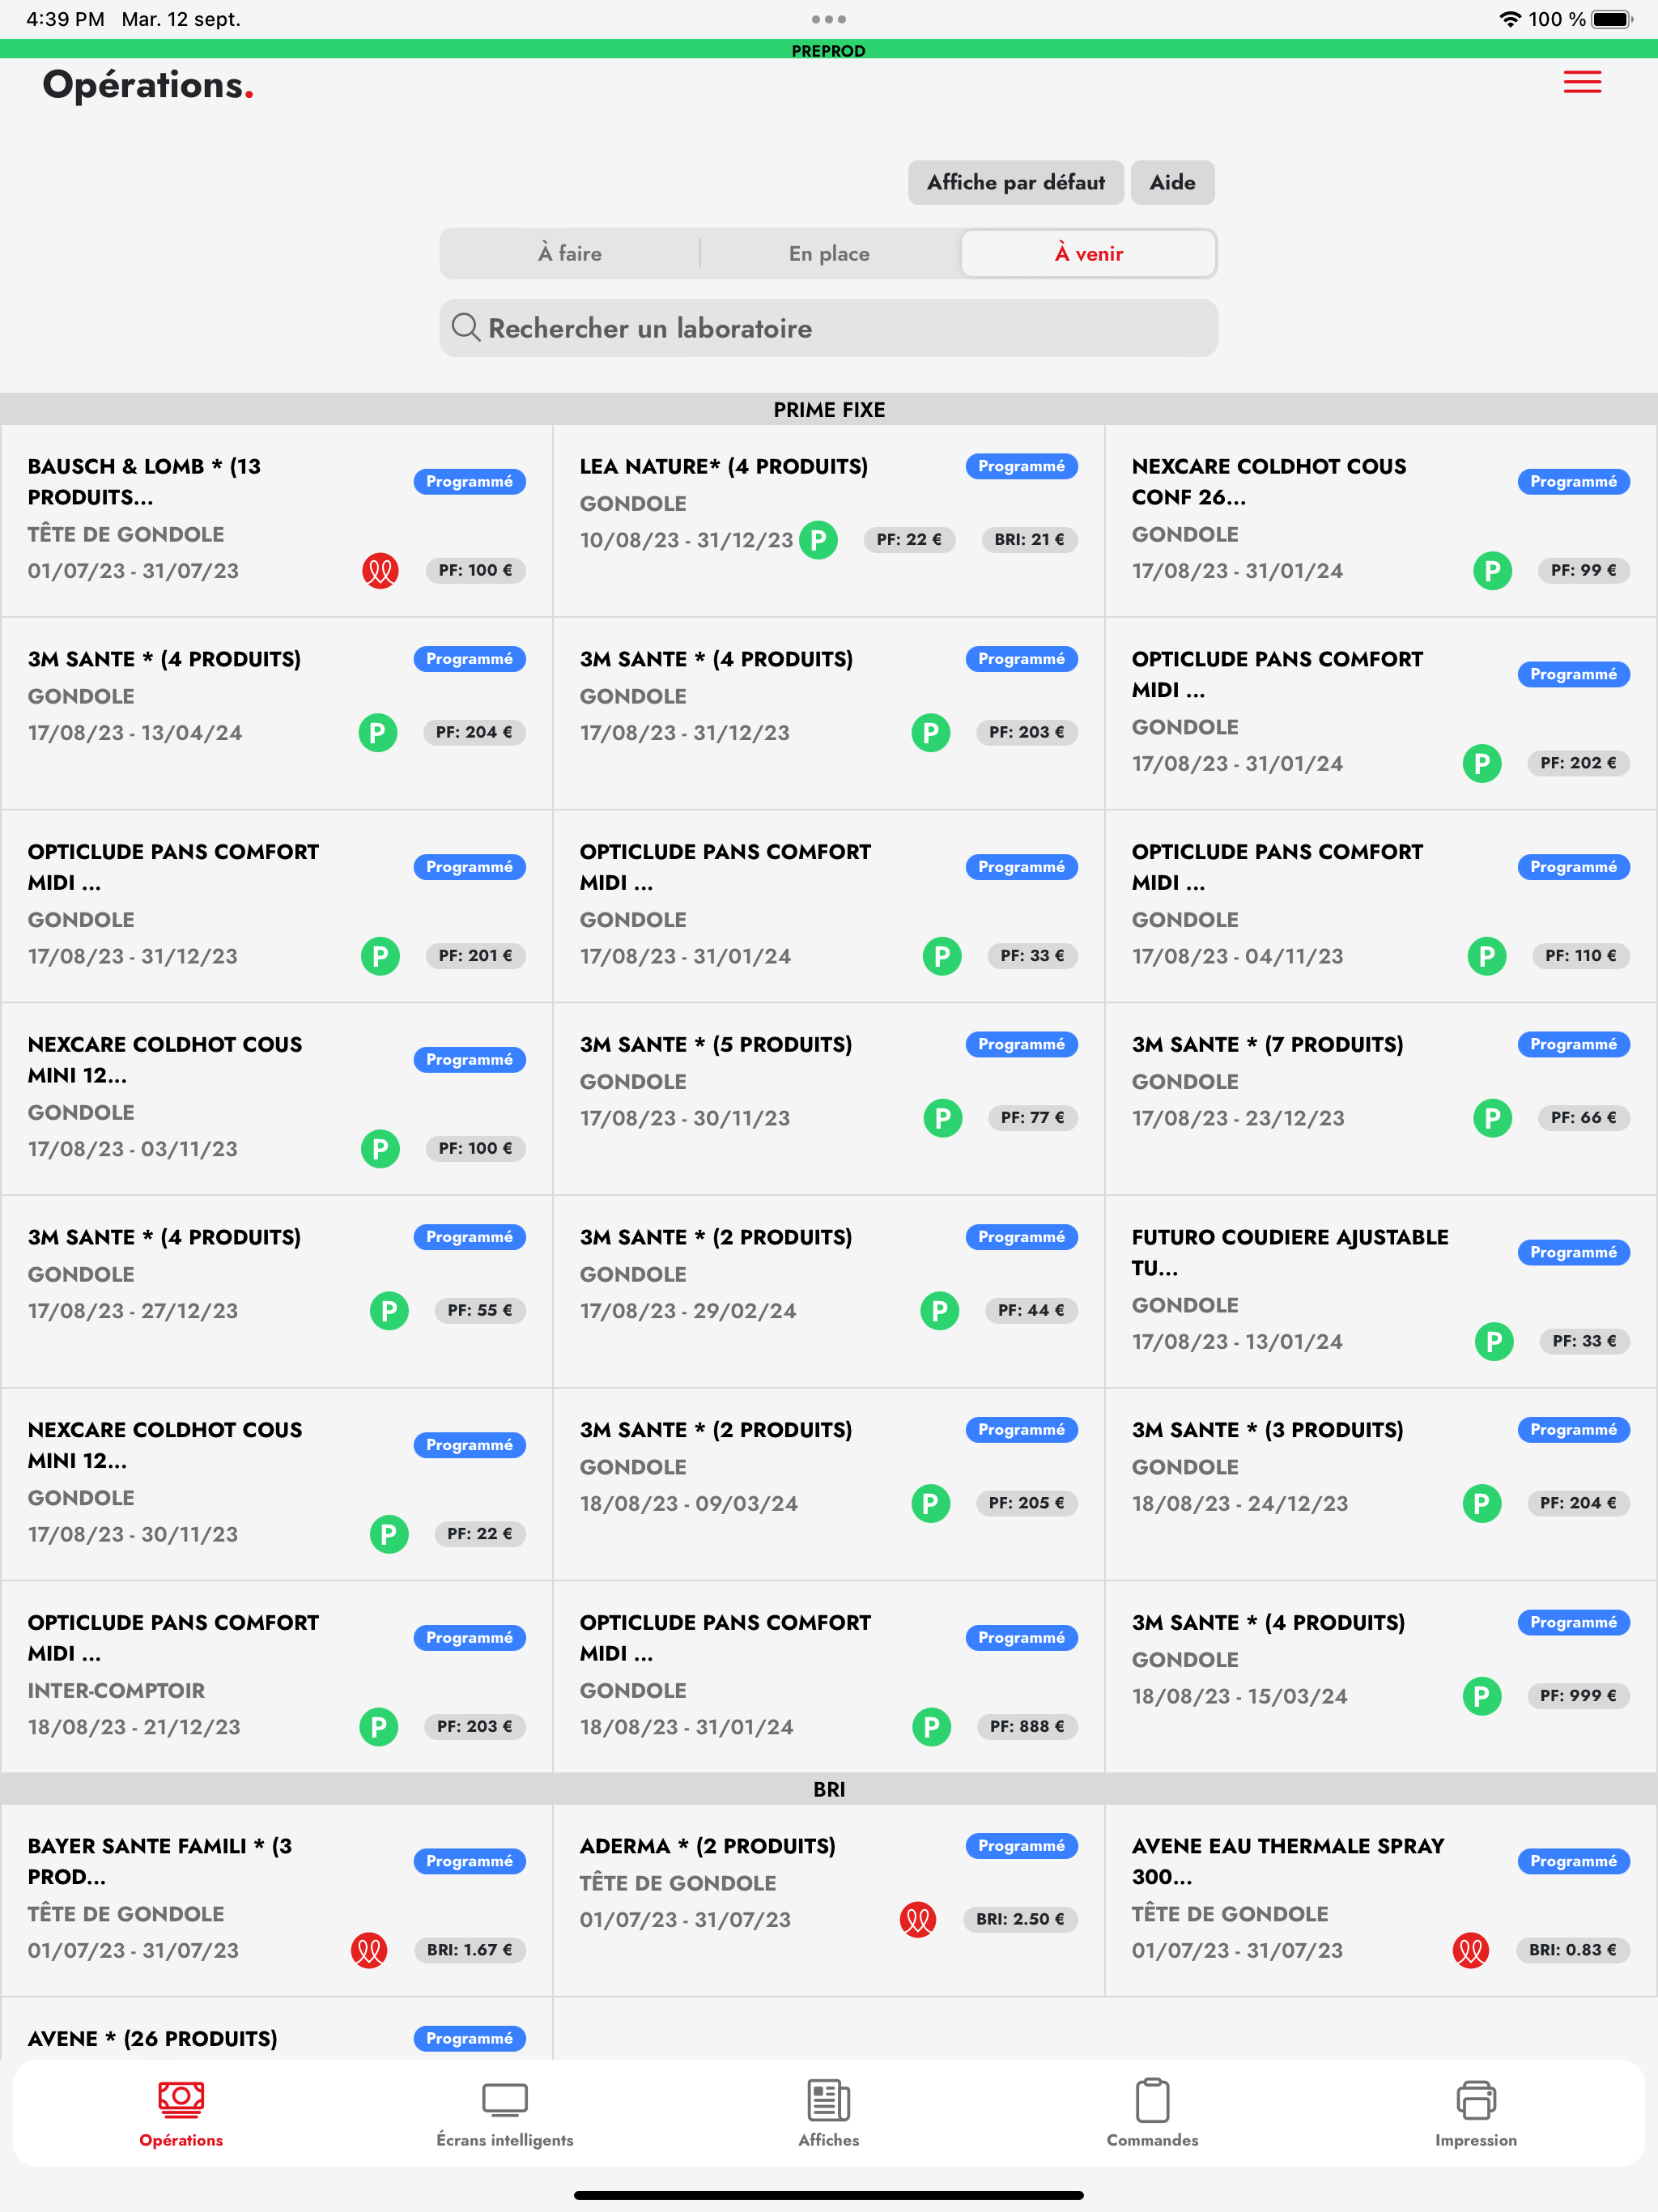Tap green P icon beside PF: 99 €
Screen dimensions: 1658x2212
point(1492,571)
